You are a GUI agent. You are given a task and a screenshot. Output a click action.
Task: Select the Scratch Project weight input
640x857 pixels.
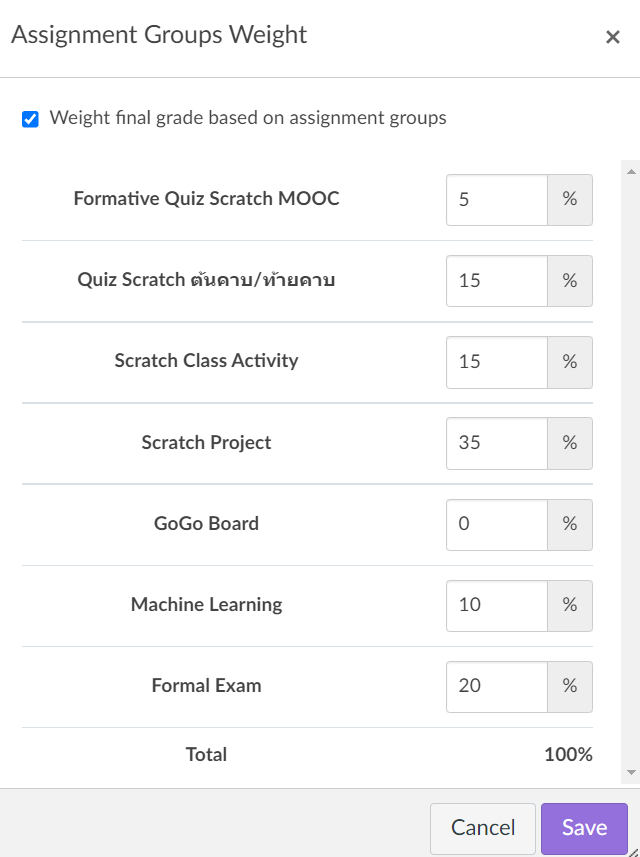497,443
